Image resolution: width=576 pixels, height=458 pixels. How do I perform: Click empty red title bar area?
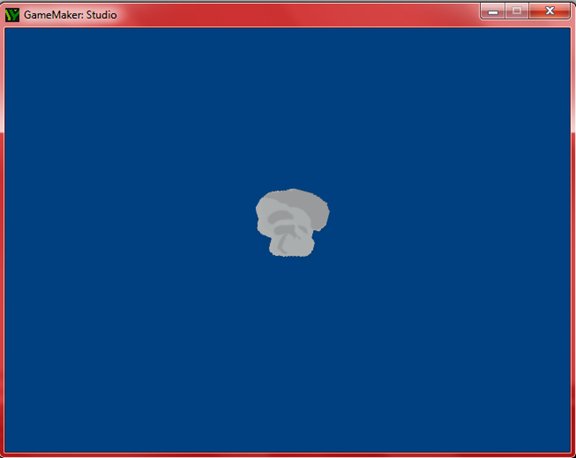[294, 15]
